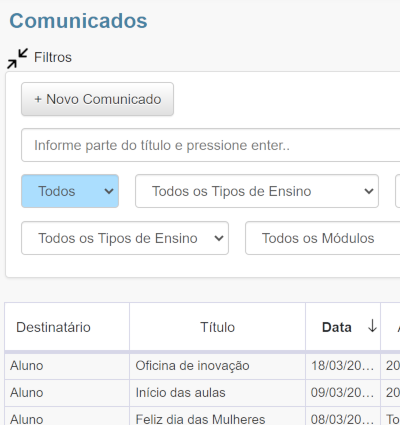Screen dimensions: 400x425
Task: Collapse the Filtros panel with arrows icon
Action: coord(17,58)
